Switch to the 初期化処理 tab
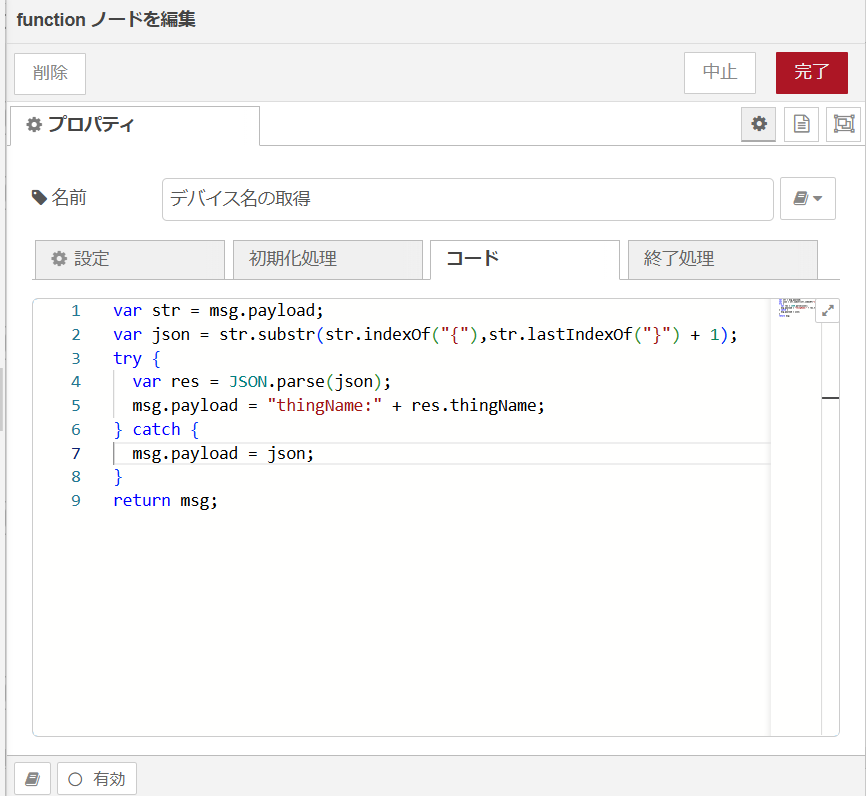Image resolution: width=866 pixels, height=796 pixels. 328,259
